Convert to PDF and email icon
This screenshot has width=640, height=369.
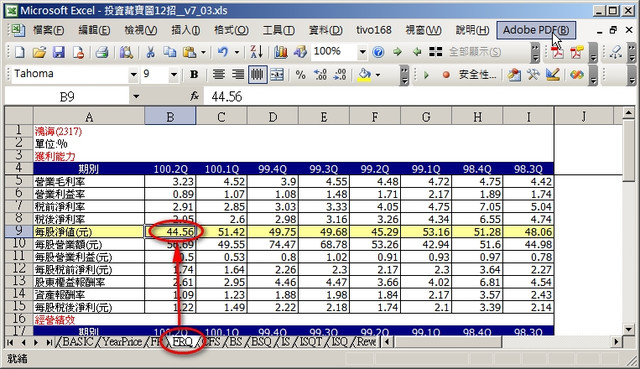[577, 53]
